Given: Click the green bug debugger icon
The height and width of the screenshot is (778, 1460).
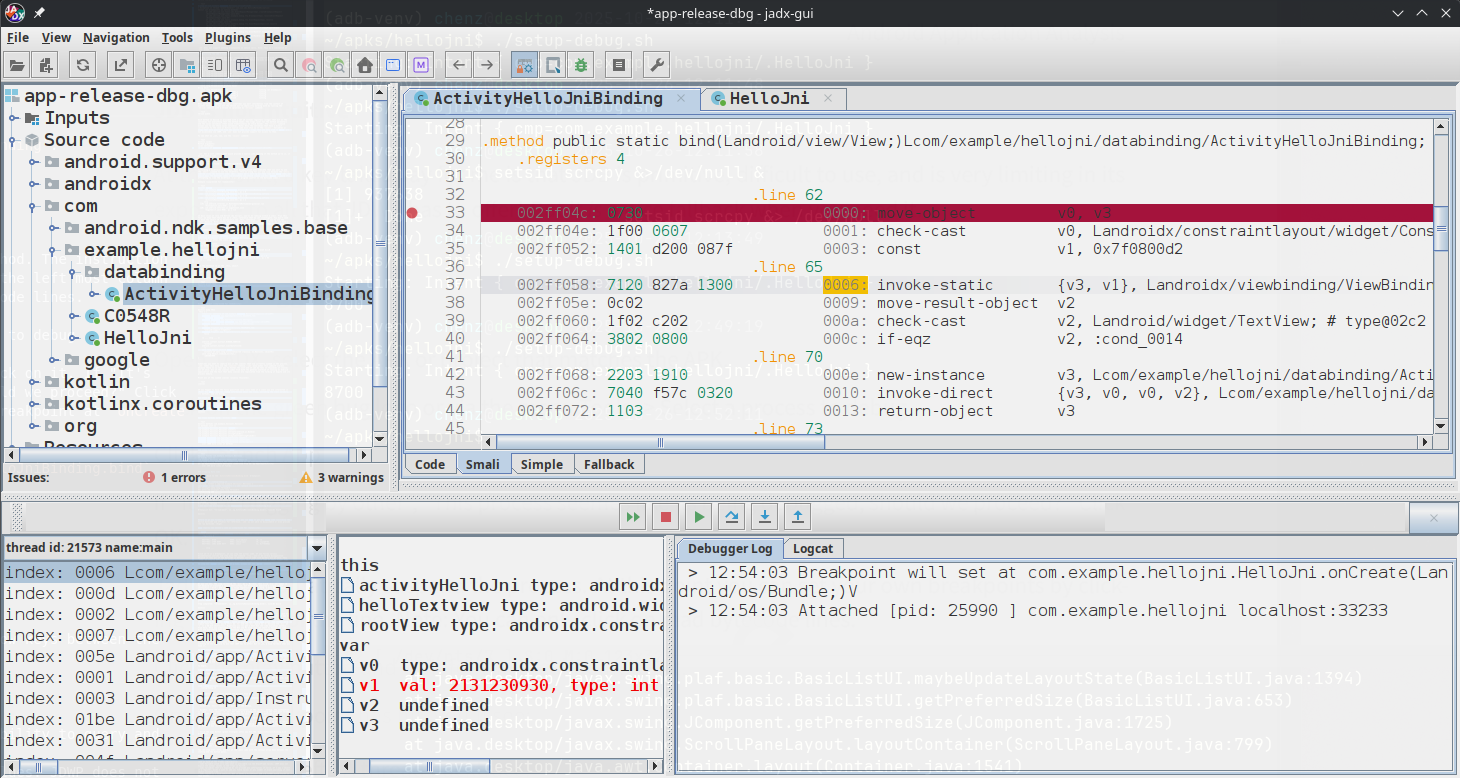Looking at the screenshot, I should 580,66.
